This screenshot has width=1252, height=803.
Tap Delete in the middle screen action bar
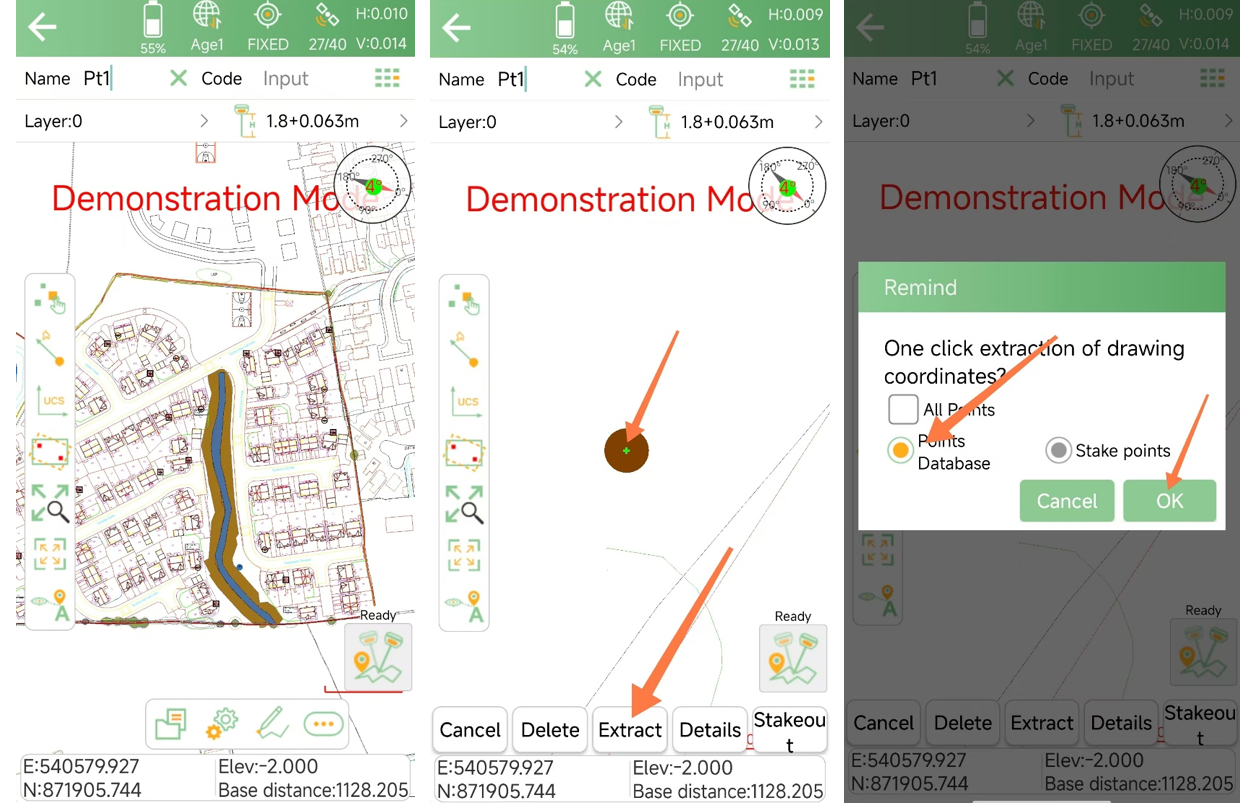tap(550, 730)
